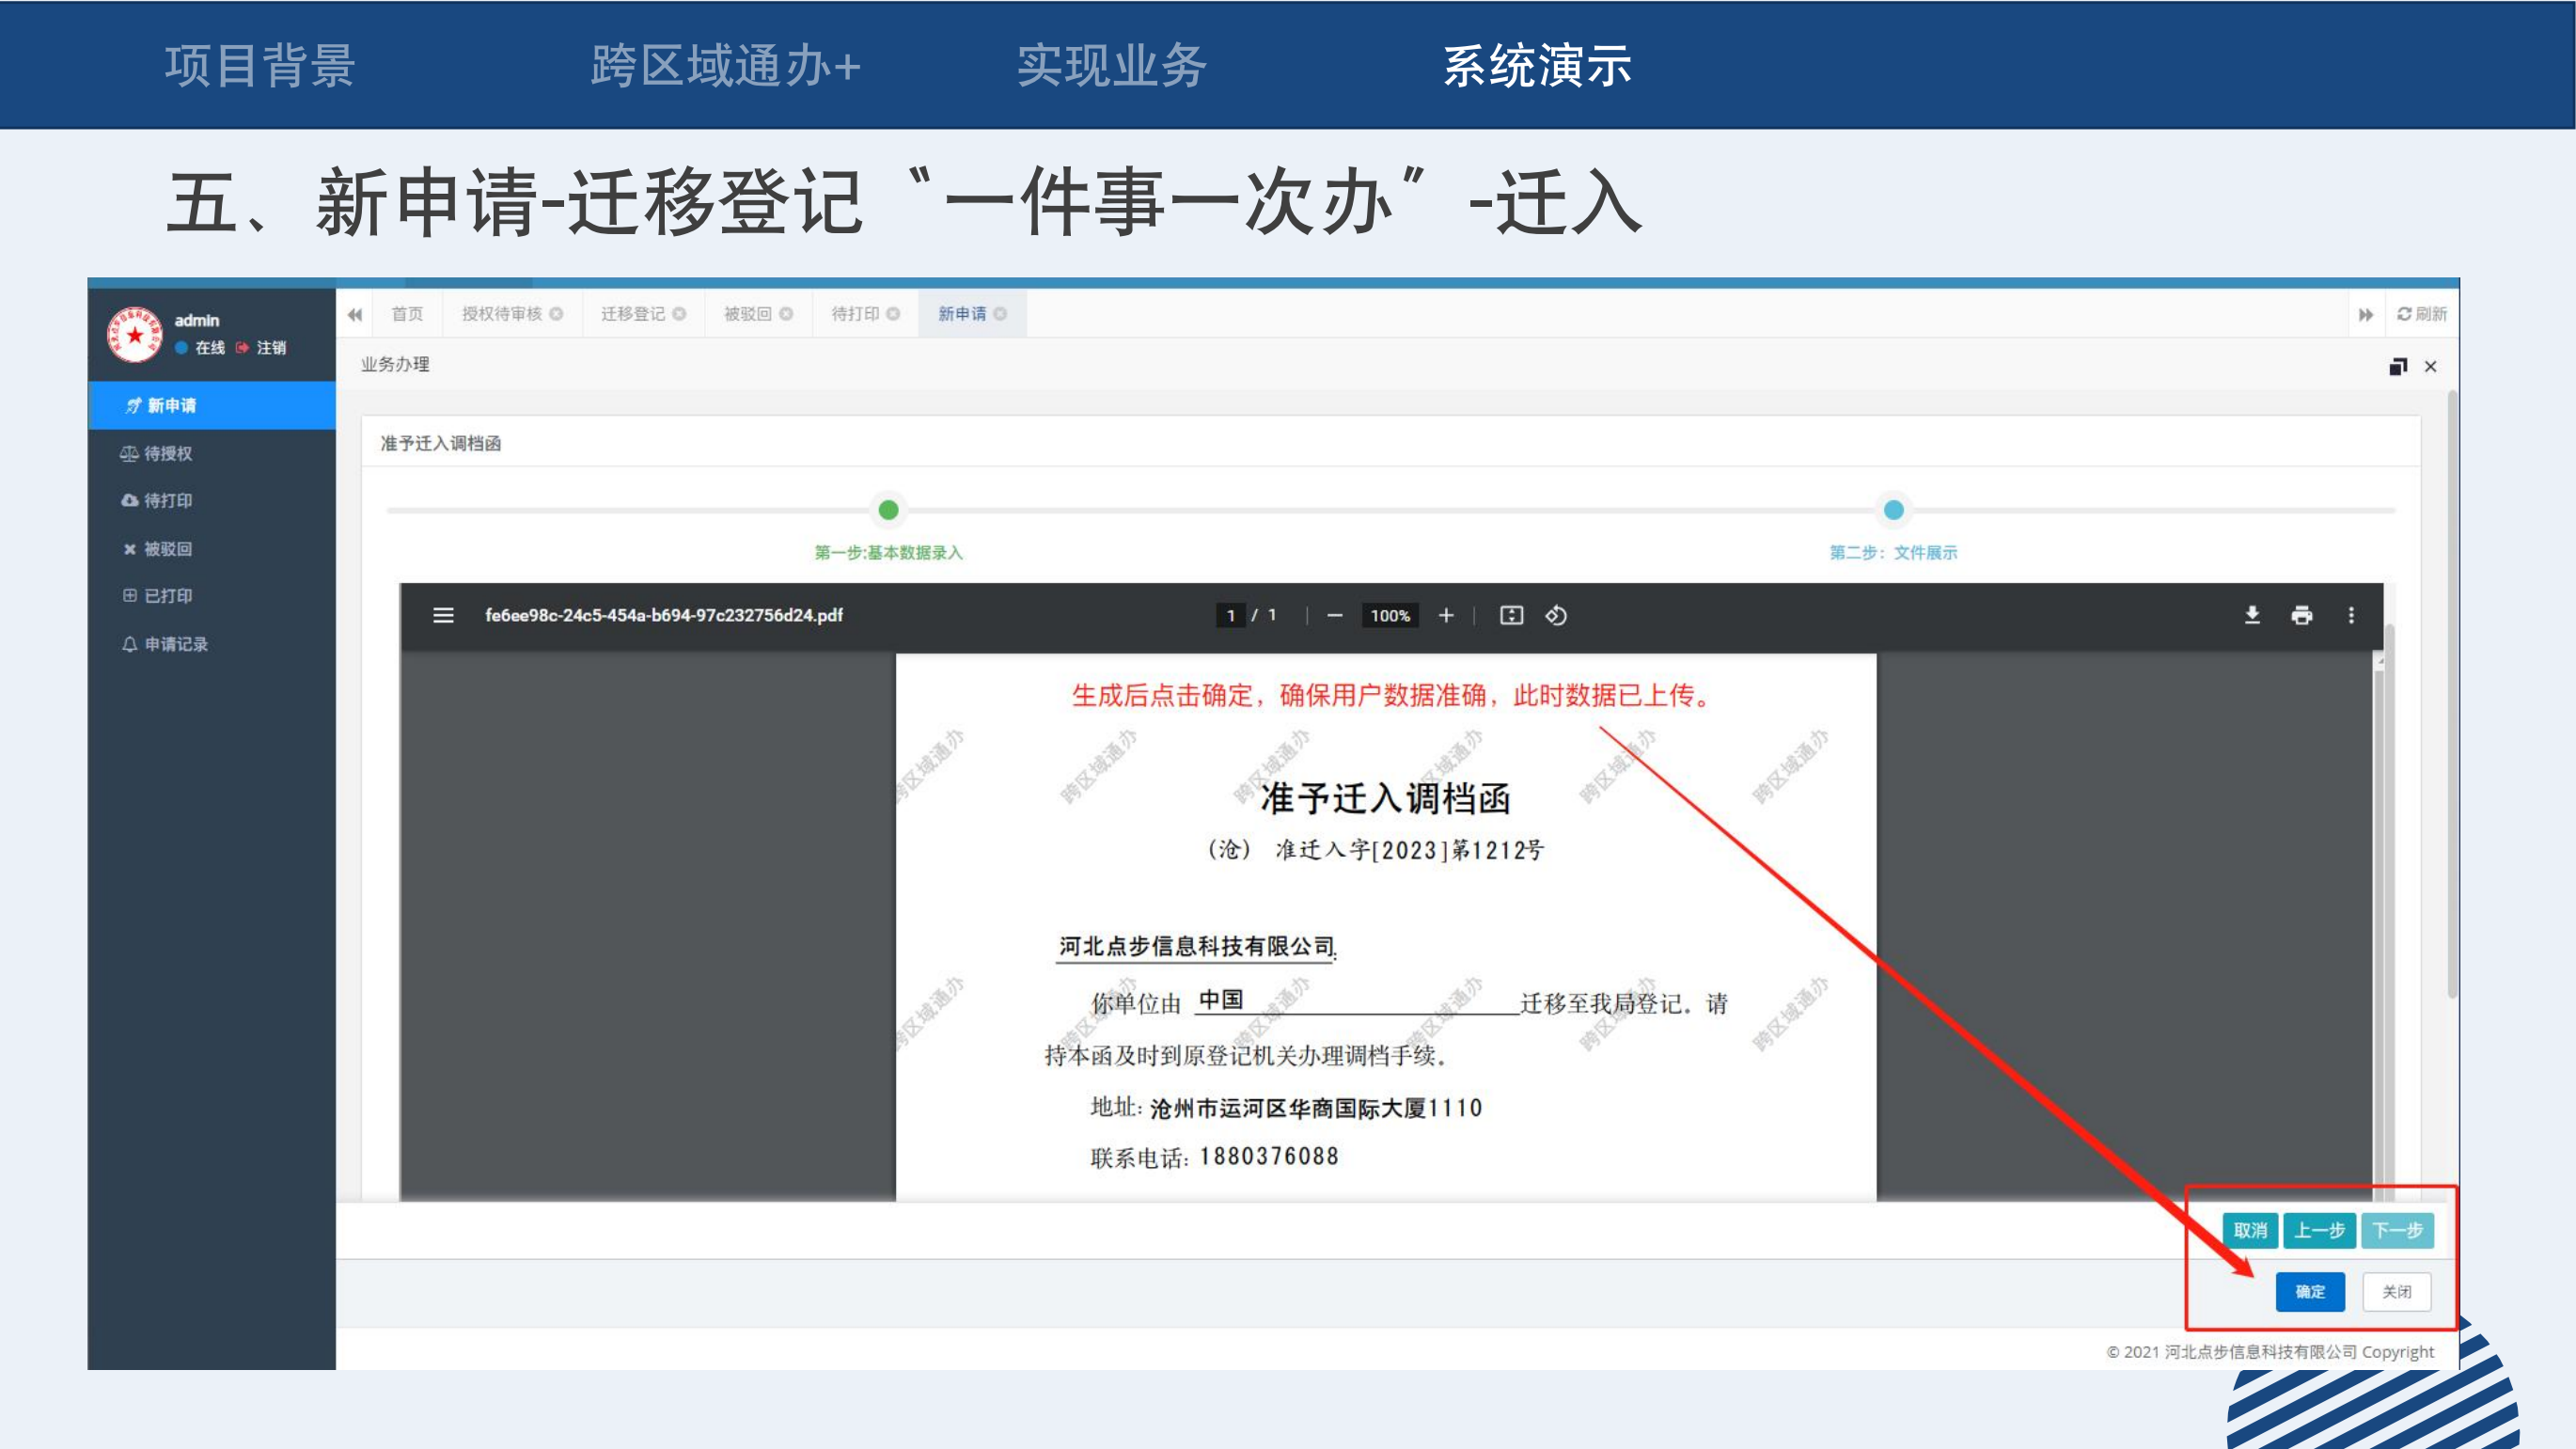Image resolution: width=2576 pixels, height=1449 pixels.
Task: Zoom out the PDF with minus icon
Action: (1334, 615)
